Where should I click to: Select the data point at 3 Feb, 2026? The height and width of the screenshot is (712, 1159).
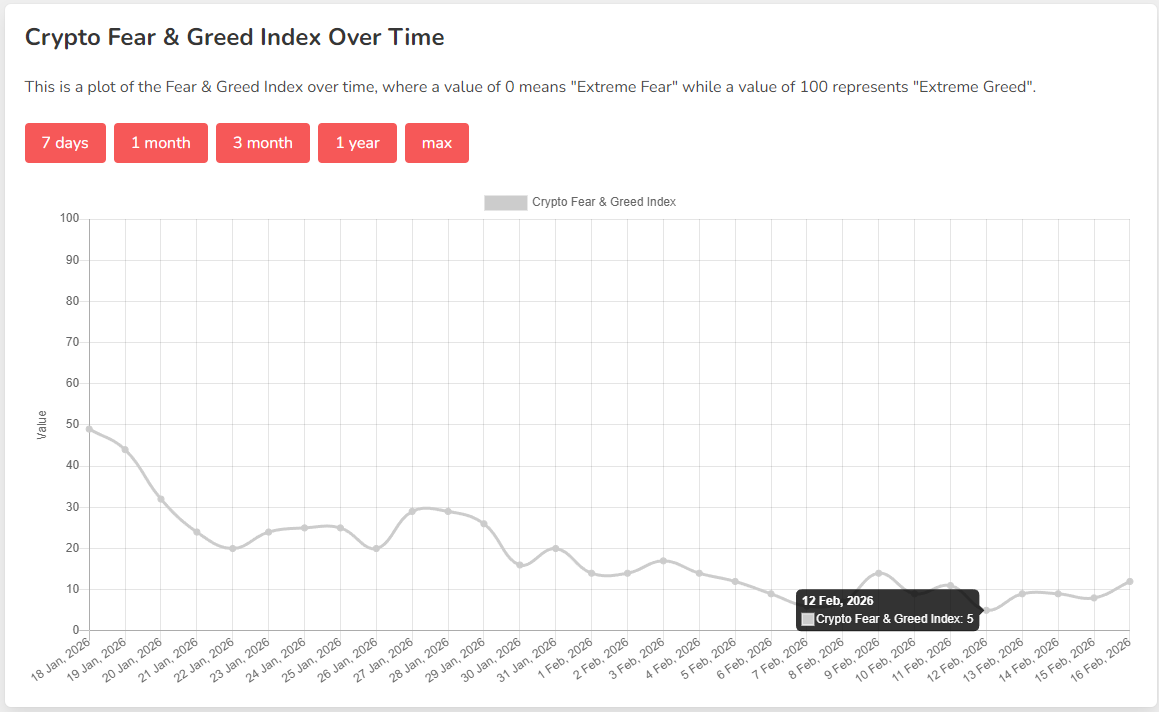663,561
